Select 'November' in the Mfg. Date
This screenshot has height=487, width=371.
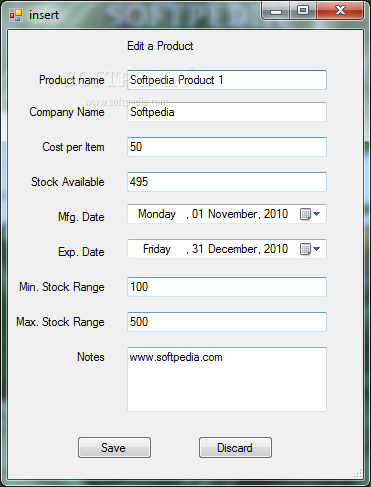(233, 214)
